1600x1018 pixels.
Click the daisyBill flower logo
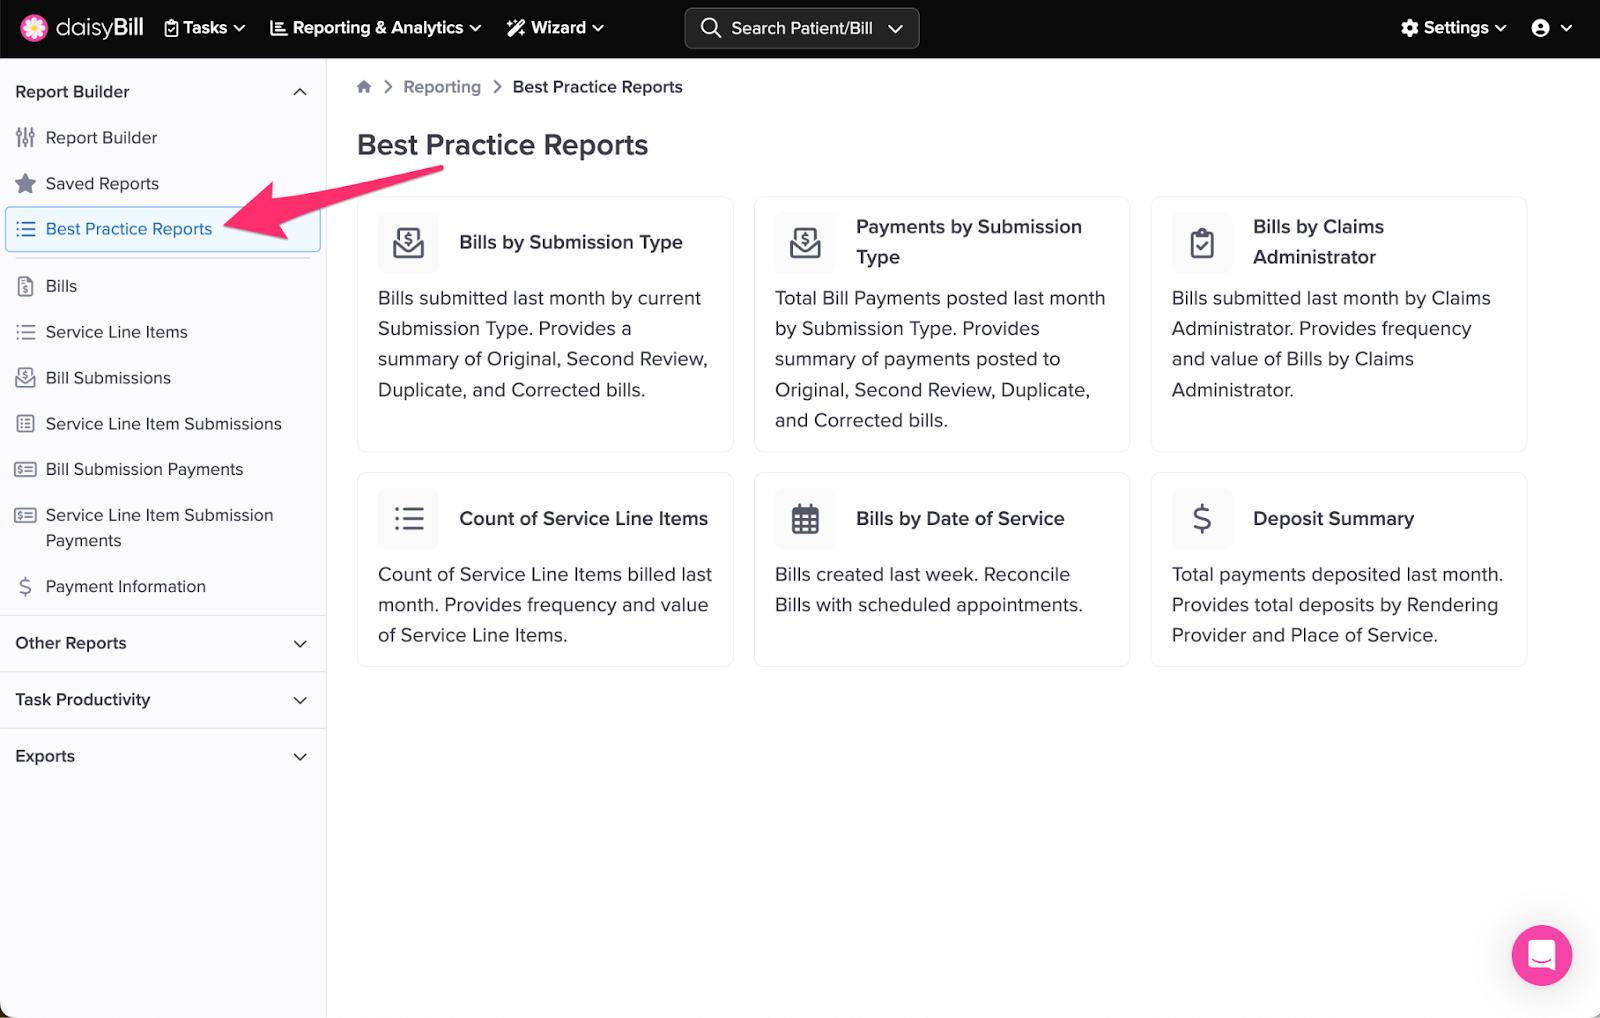tap(34, 28)
